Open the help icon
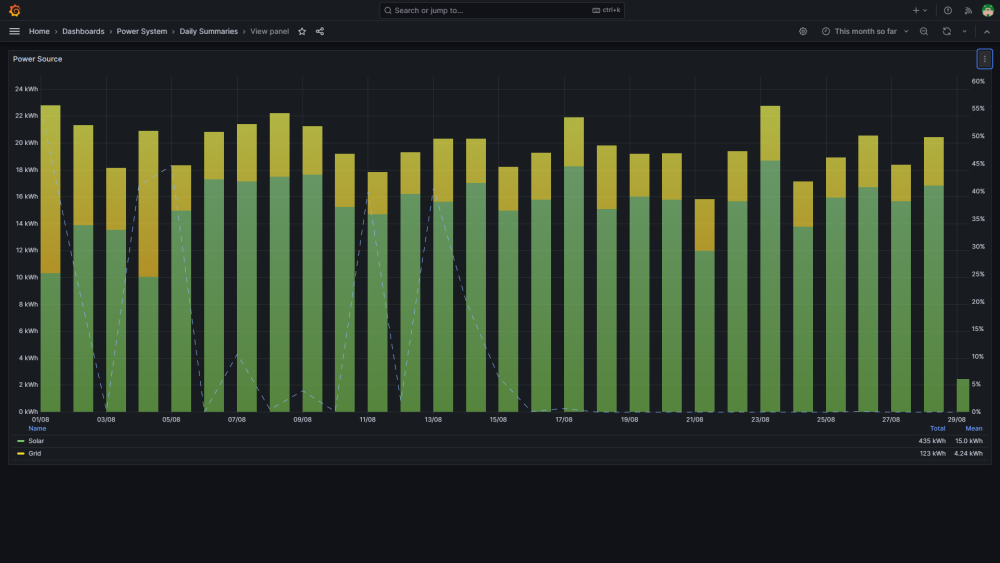 coord(948,10)
